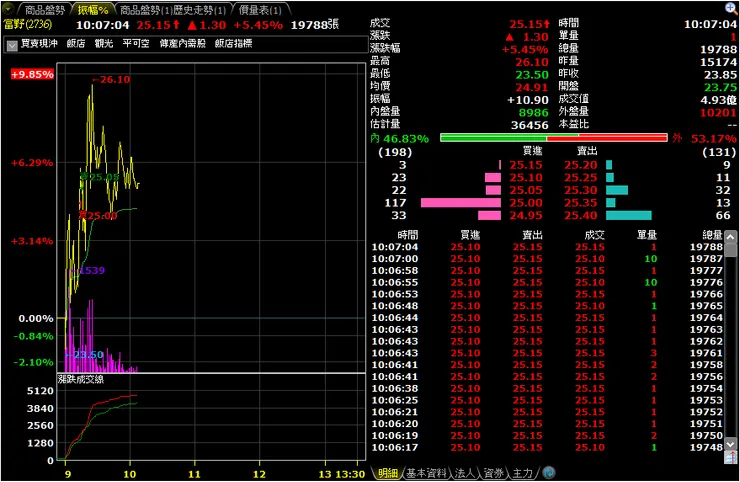Click the 漲跌成交線 sub-chart label
Screen dimensions: 740x482
[x=81, y=379]
